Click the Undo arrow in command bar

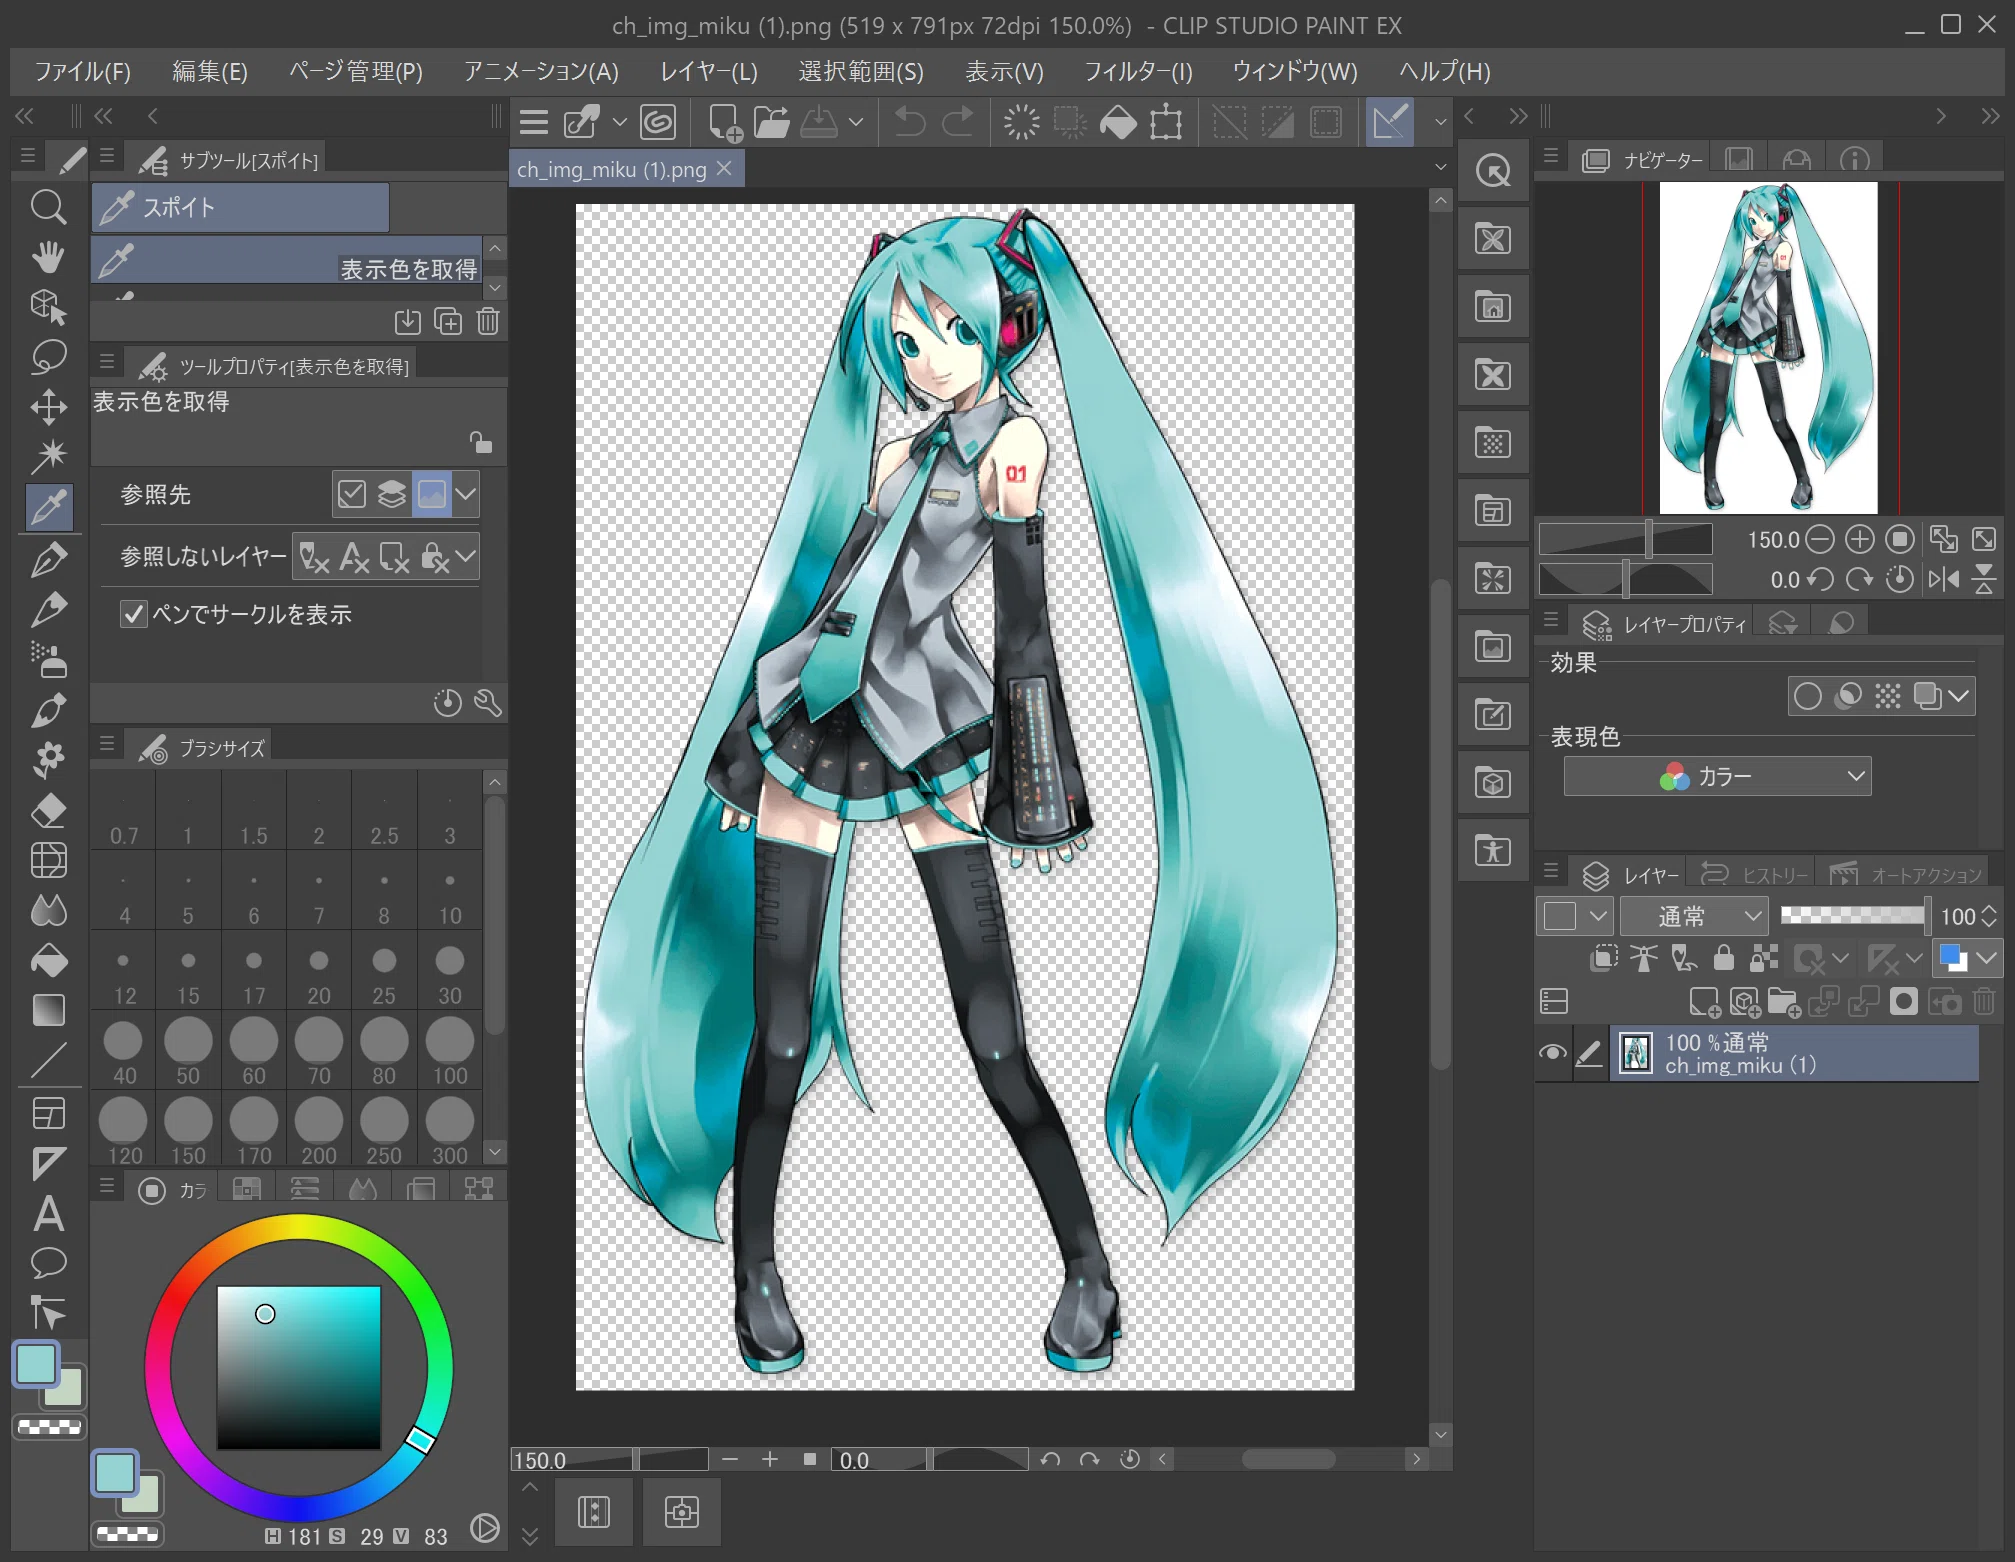[909, 122]
